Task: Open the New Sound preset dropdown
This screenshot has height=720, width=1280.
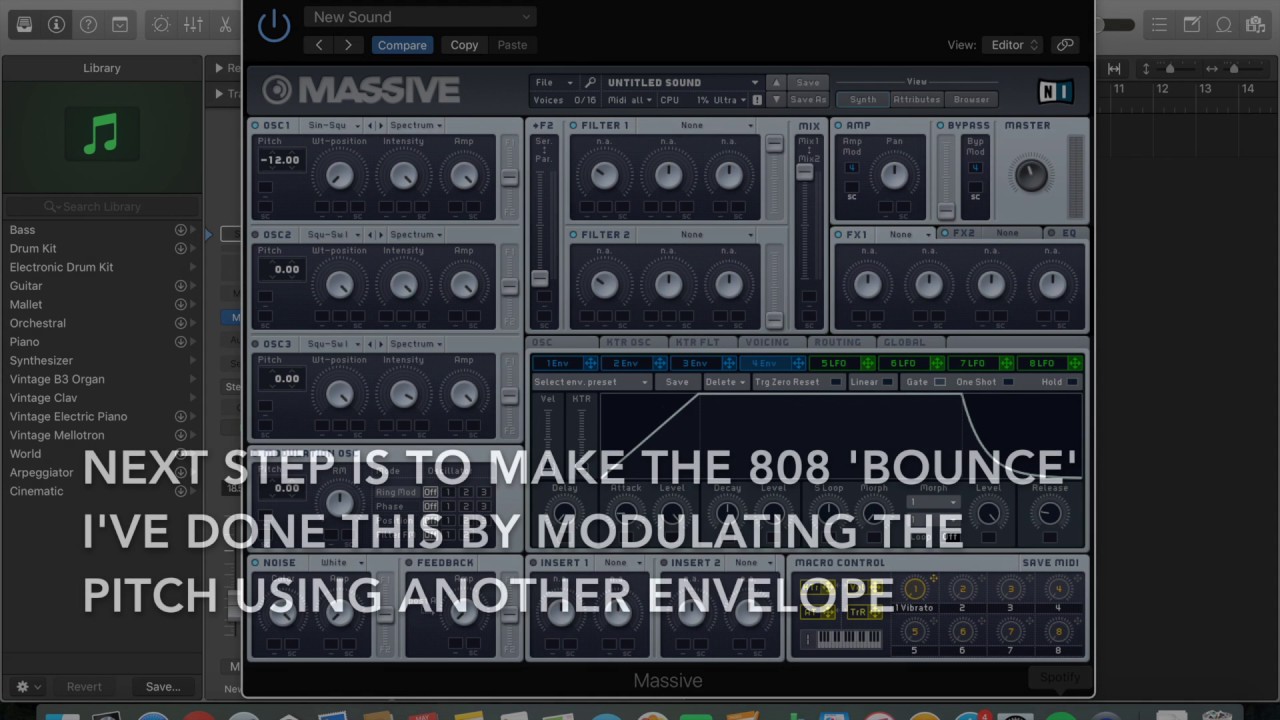Action: [420, 17]
